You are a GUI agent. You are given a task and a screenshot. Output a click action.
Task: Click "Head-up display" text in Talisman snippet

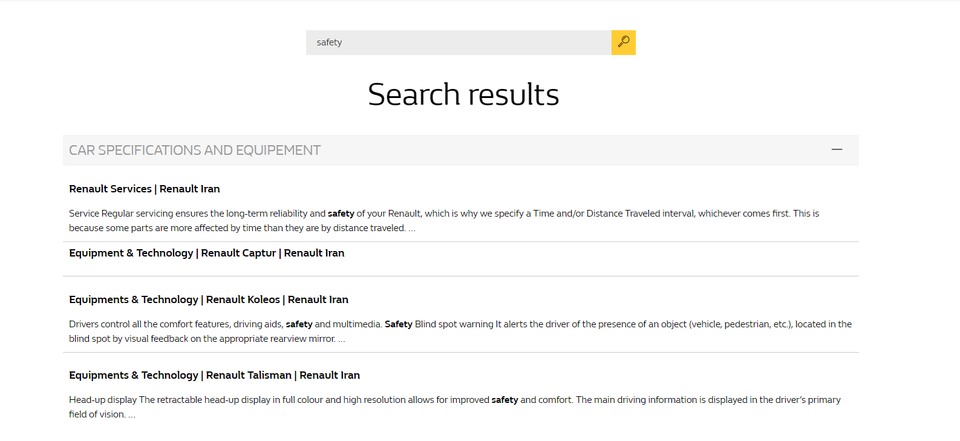(103, 400)
